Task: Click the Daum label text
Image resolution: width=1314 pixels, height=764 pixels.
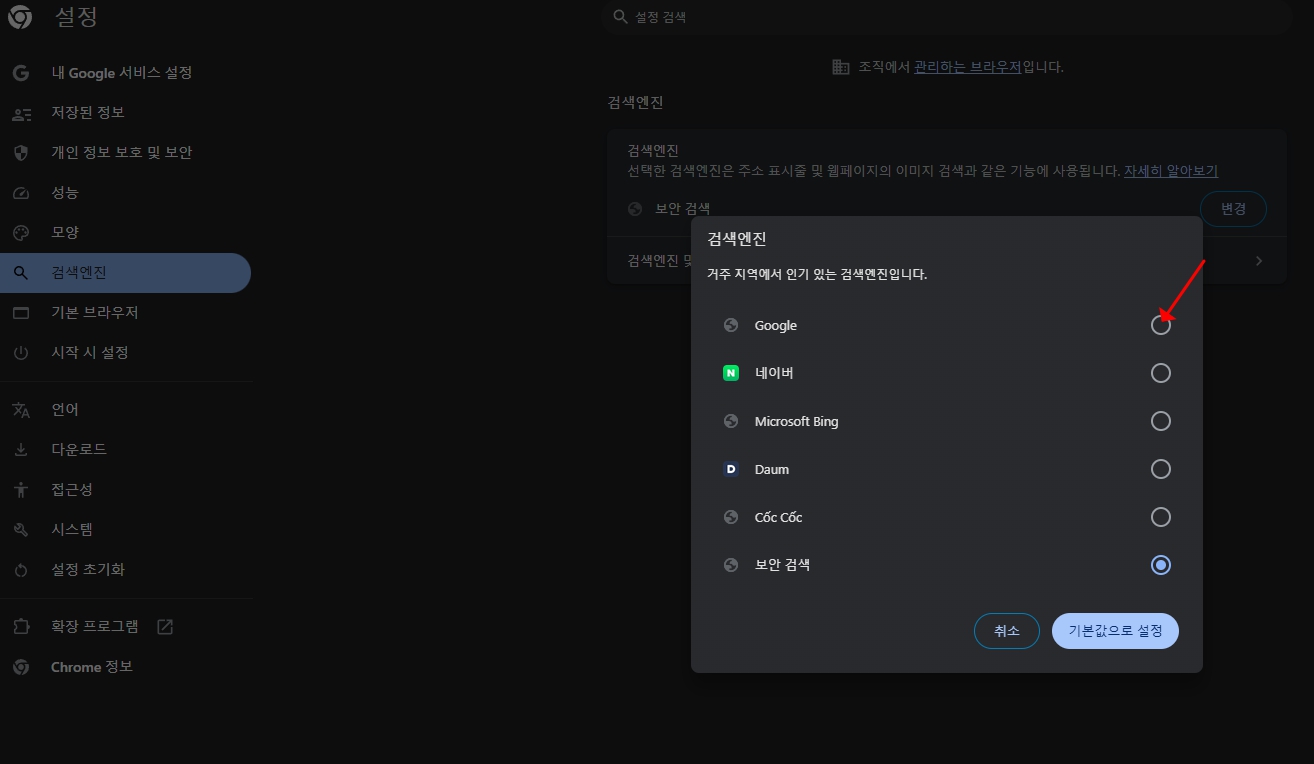Action: coord(771,469)
